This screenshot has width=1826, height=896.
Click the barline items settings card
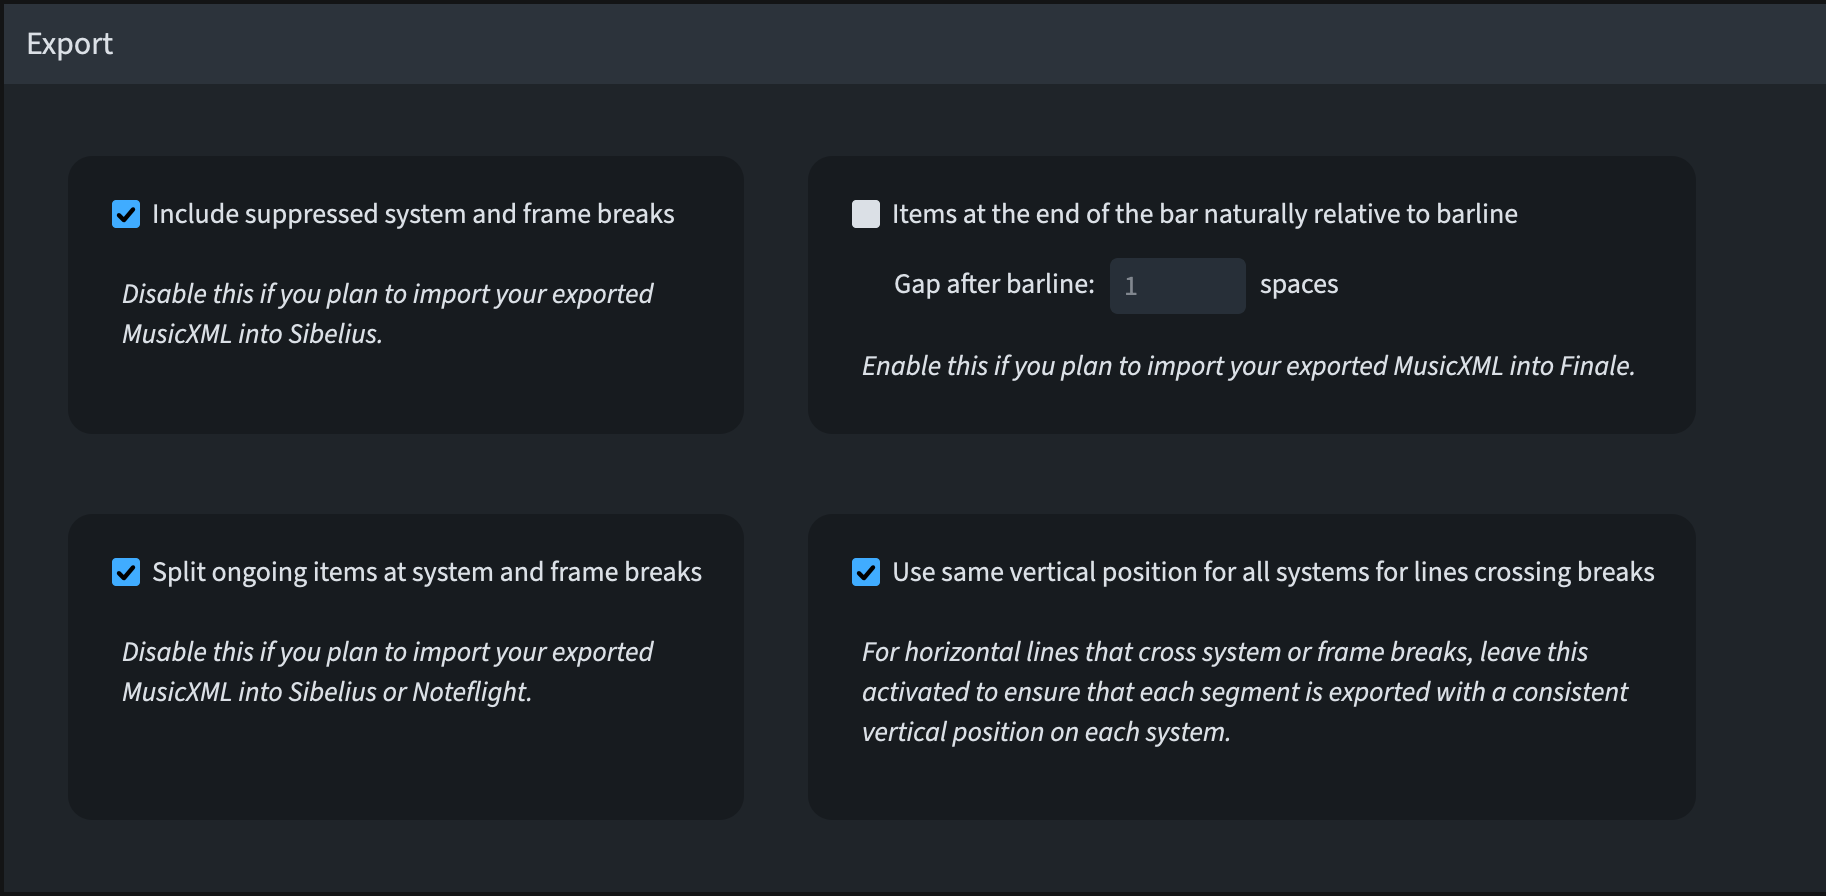1250,410
